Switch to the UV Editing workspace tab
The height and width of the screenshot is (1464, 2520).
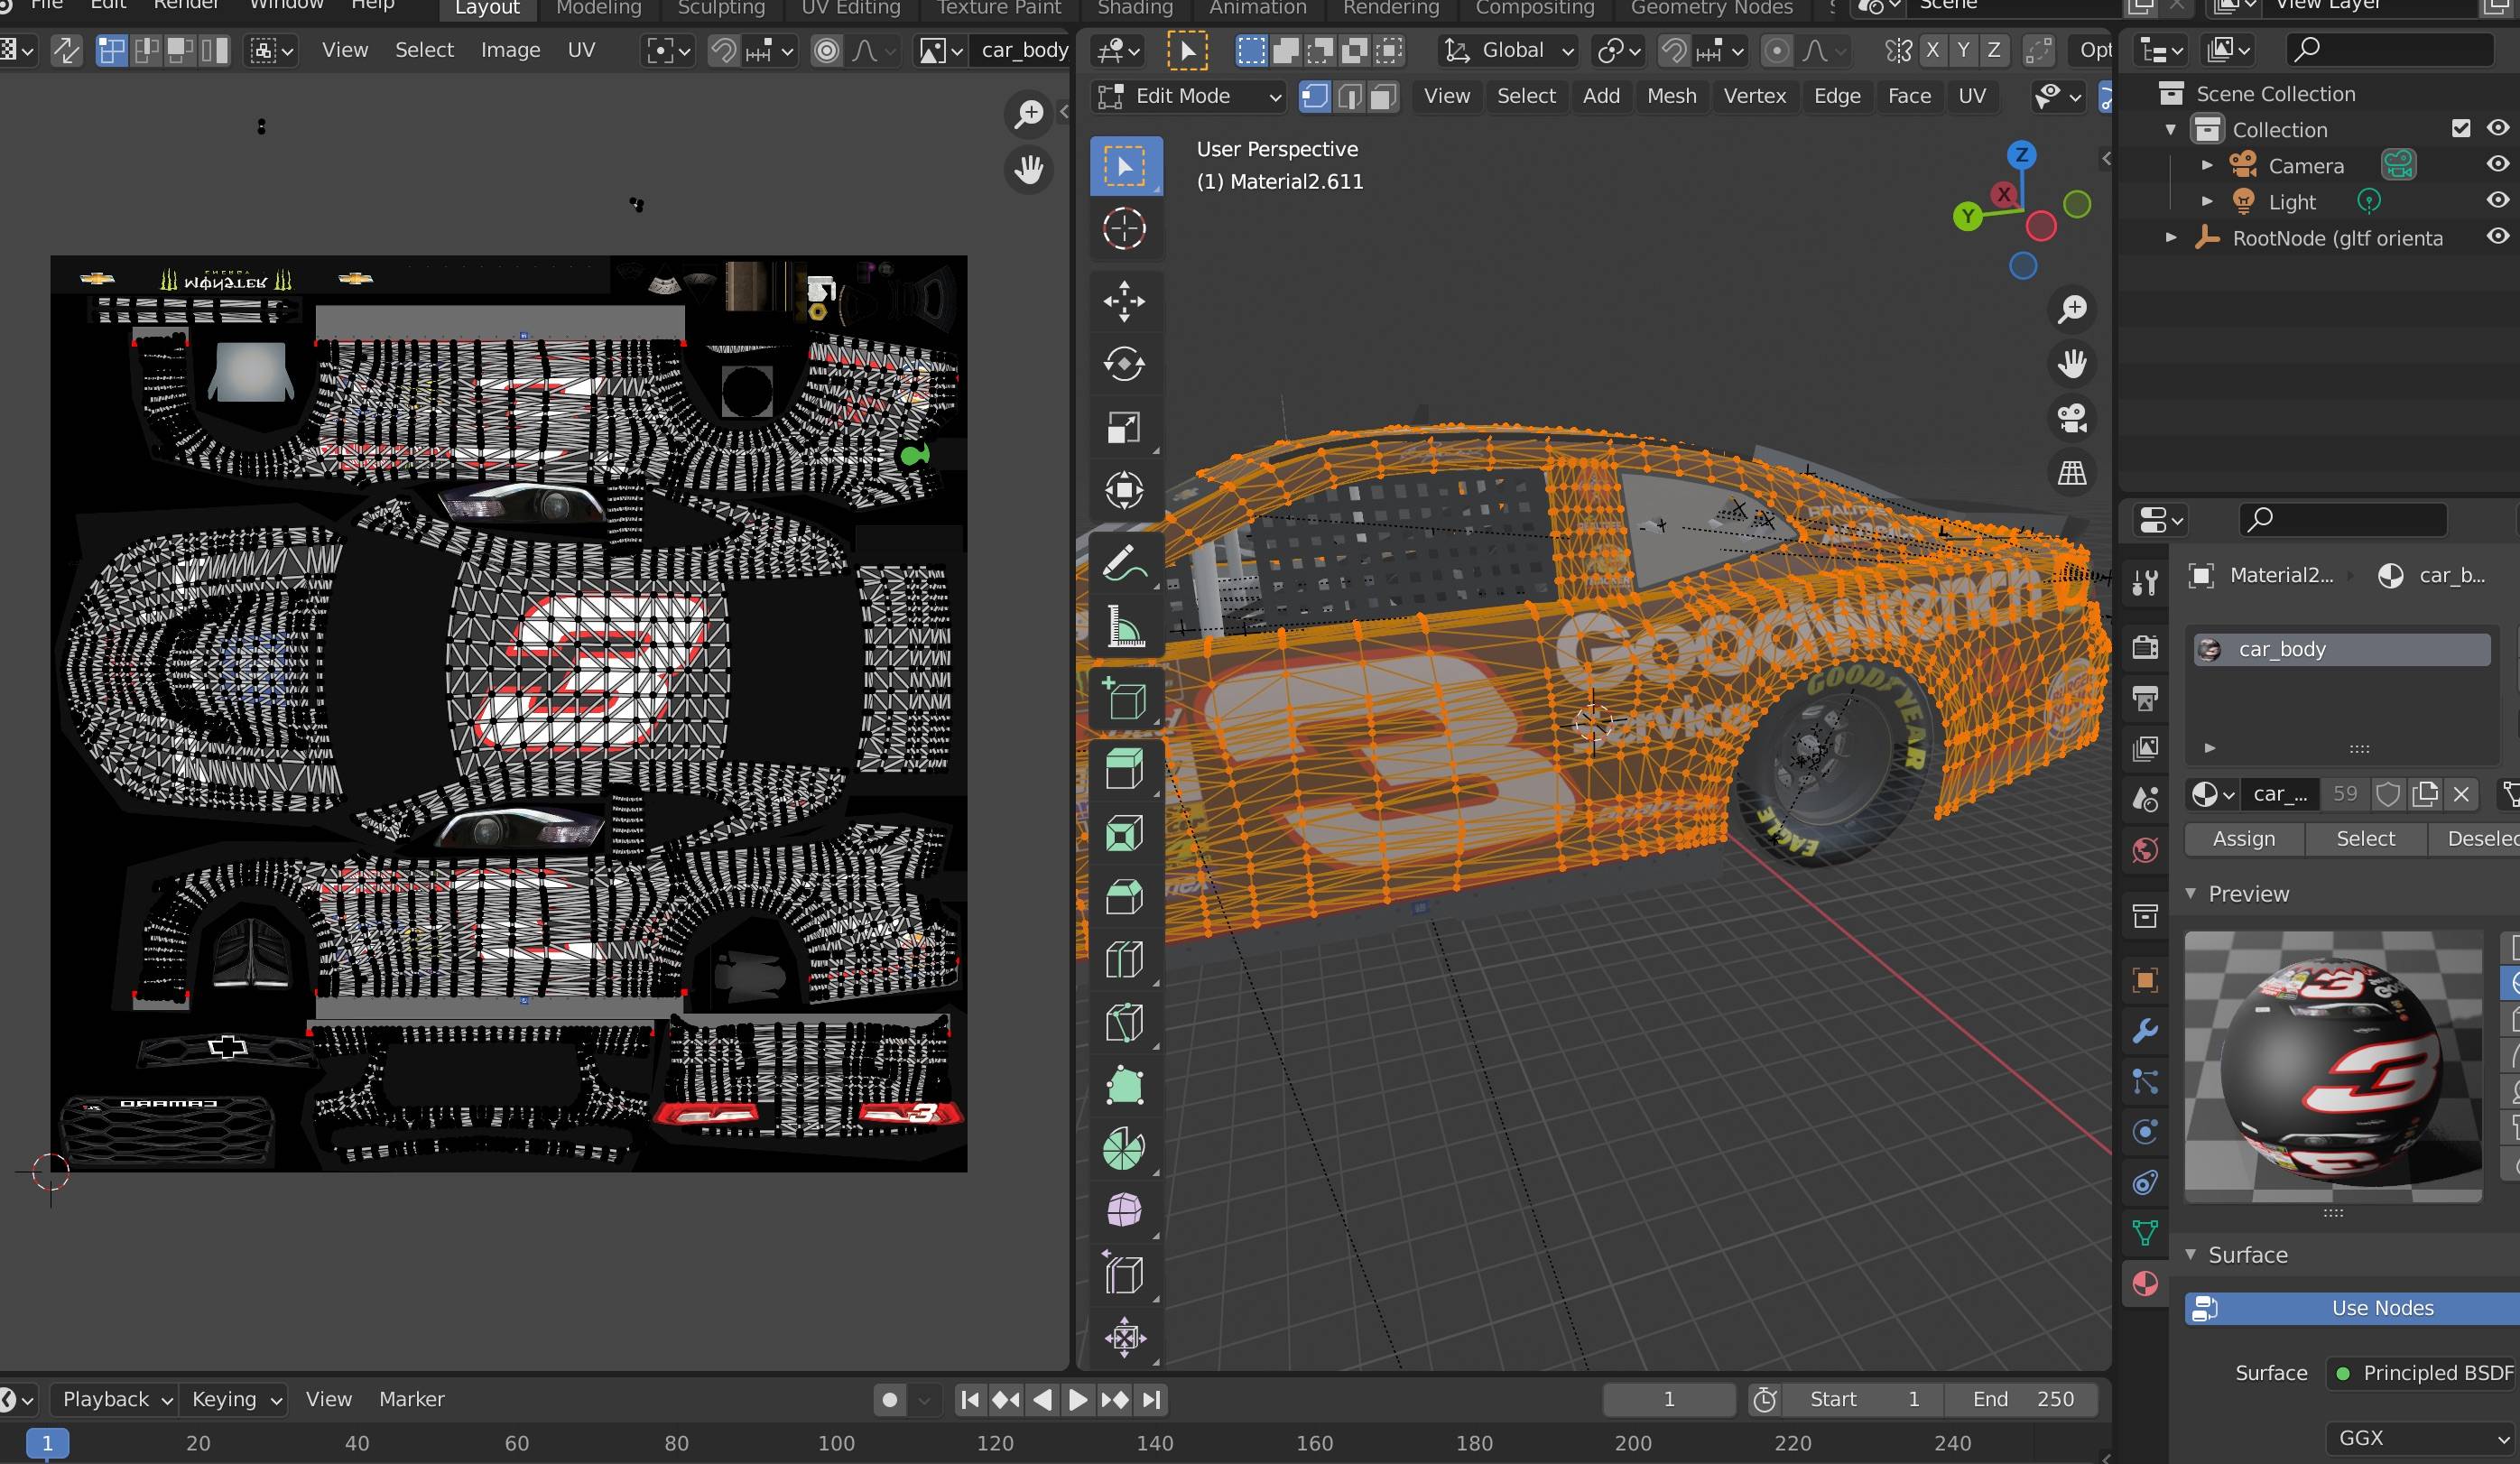(x=851, y=8)
